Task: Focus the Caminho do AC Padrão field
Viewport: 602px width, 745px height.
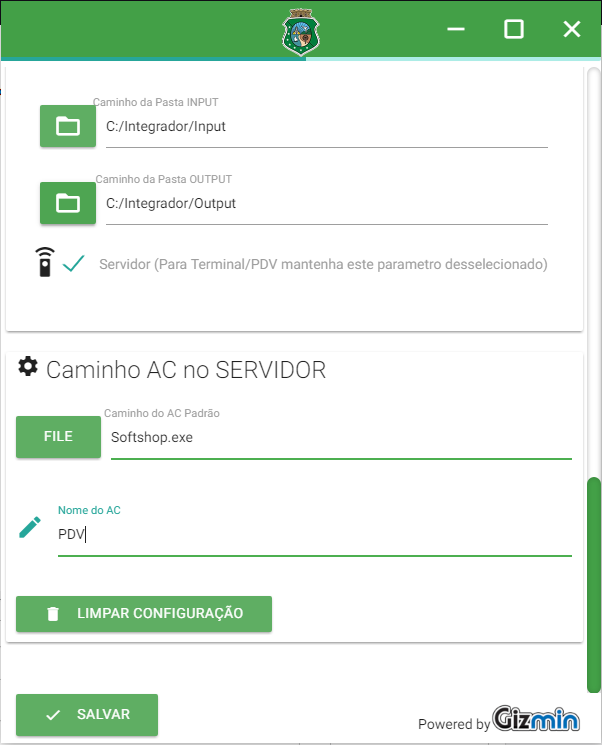Action: click(340, 438)
